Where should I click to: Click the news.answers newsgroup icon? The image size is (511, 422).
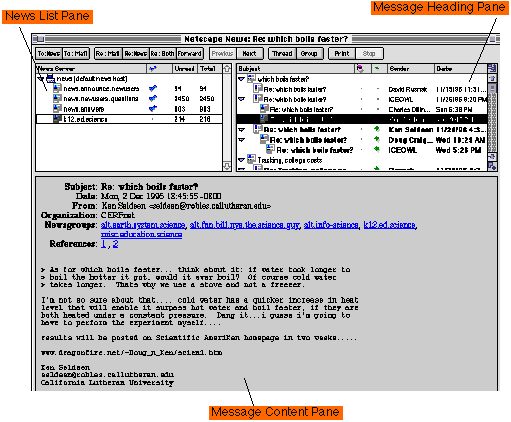coord(57,109)
